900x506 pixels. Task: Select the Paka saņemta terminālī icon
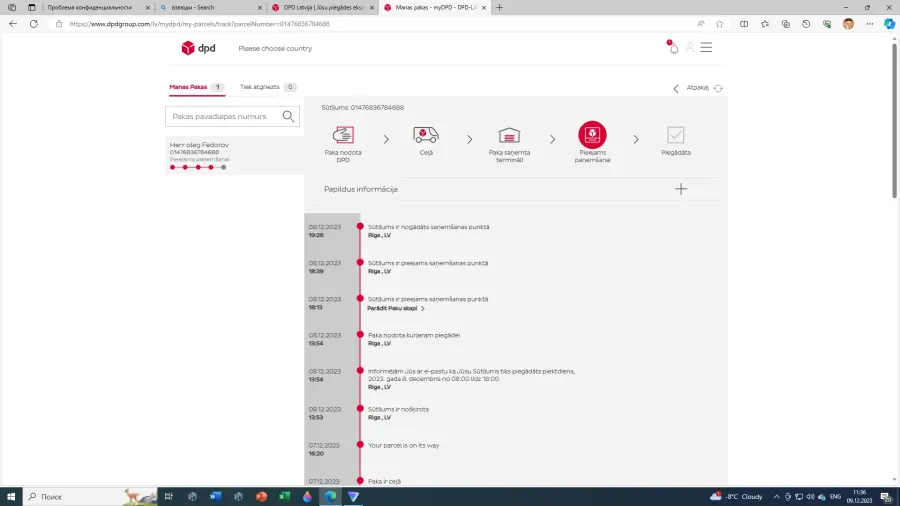(509, 135)
